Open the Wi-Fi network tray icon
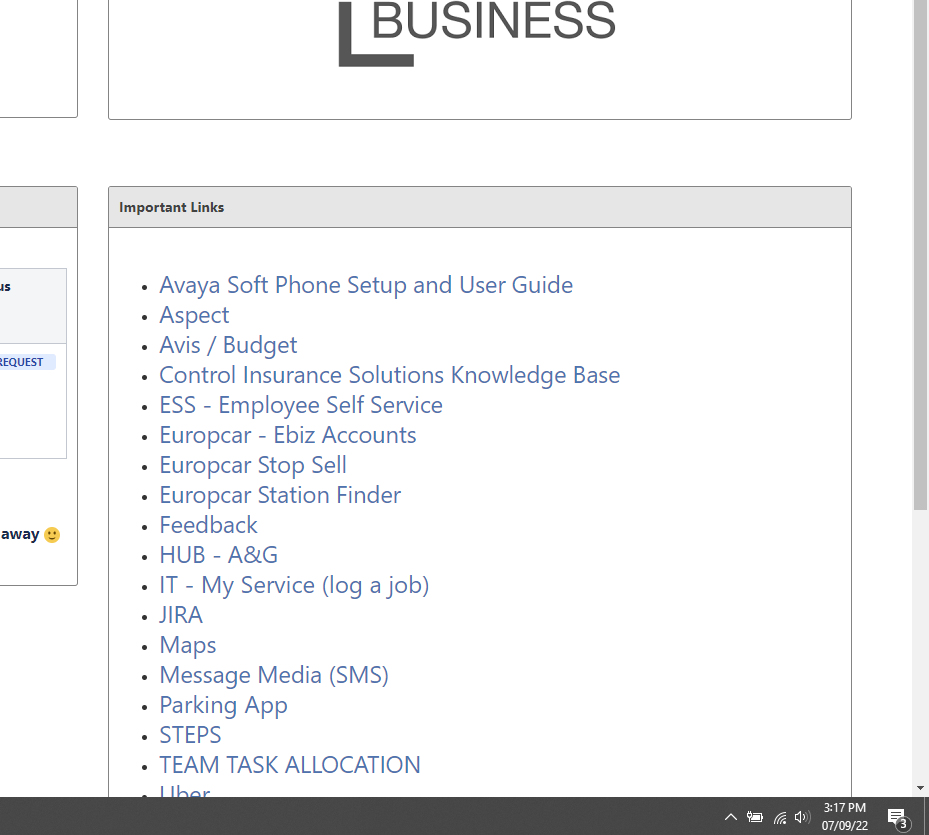929x835 pixels. pos(780,818)
